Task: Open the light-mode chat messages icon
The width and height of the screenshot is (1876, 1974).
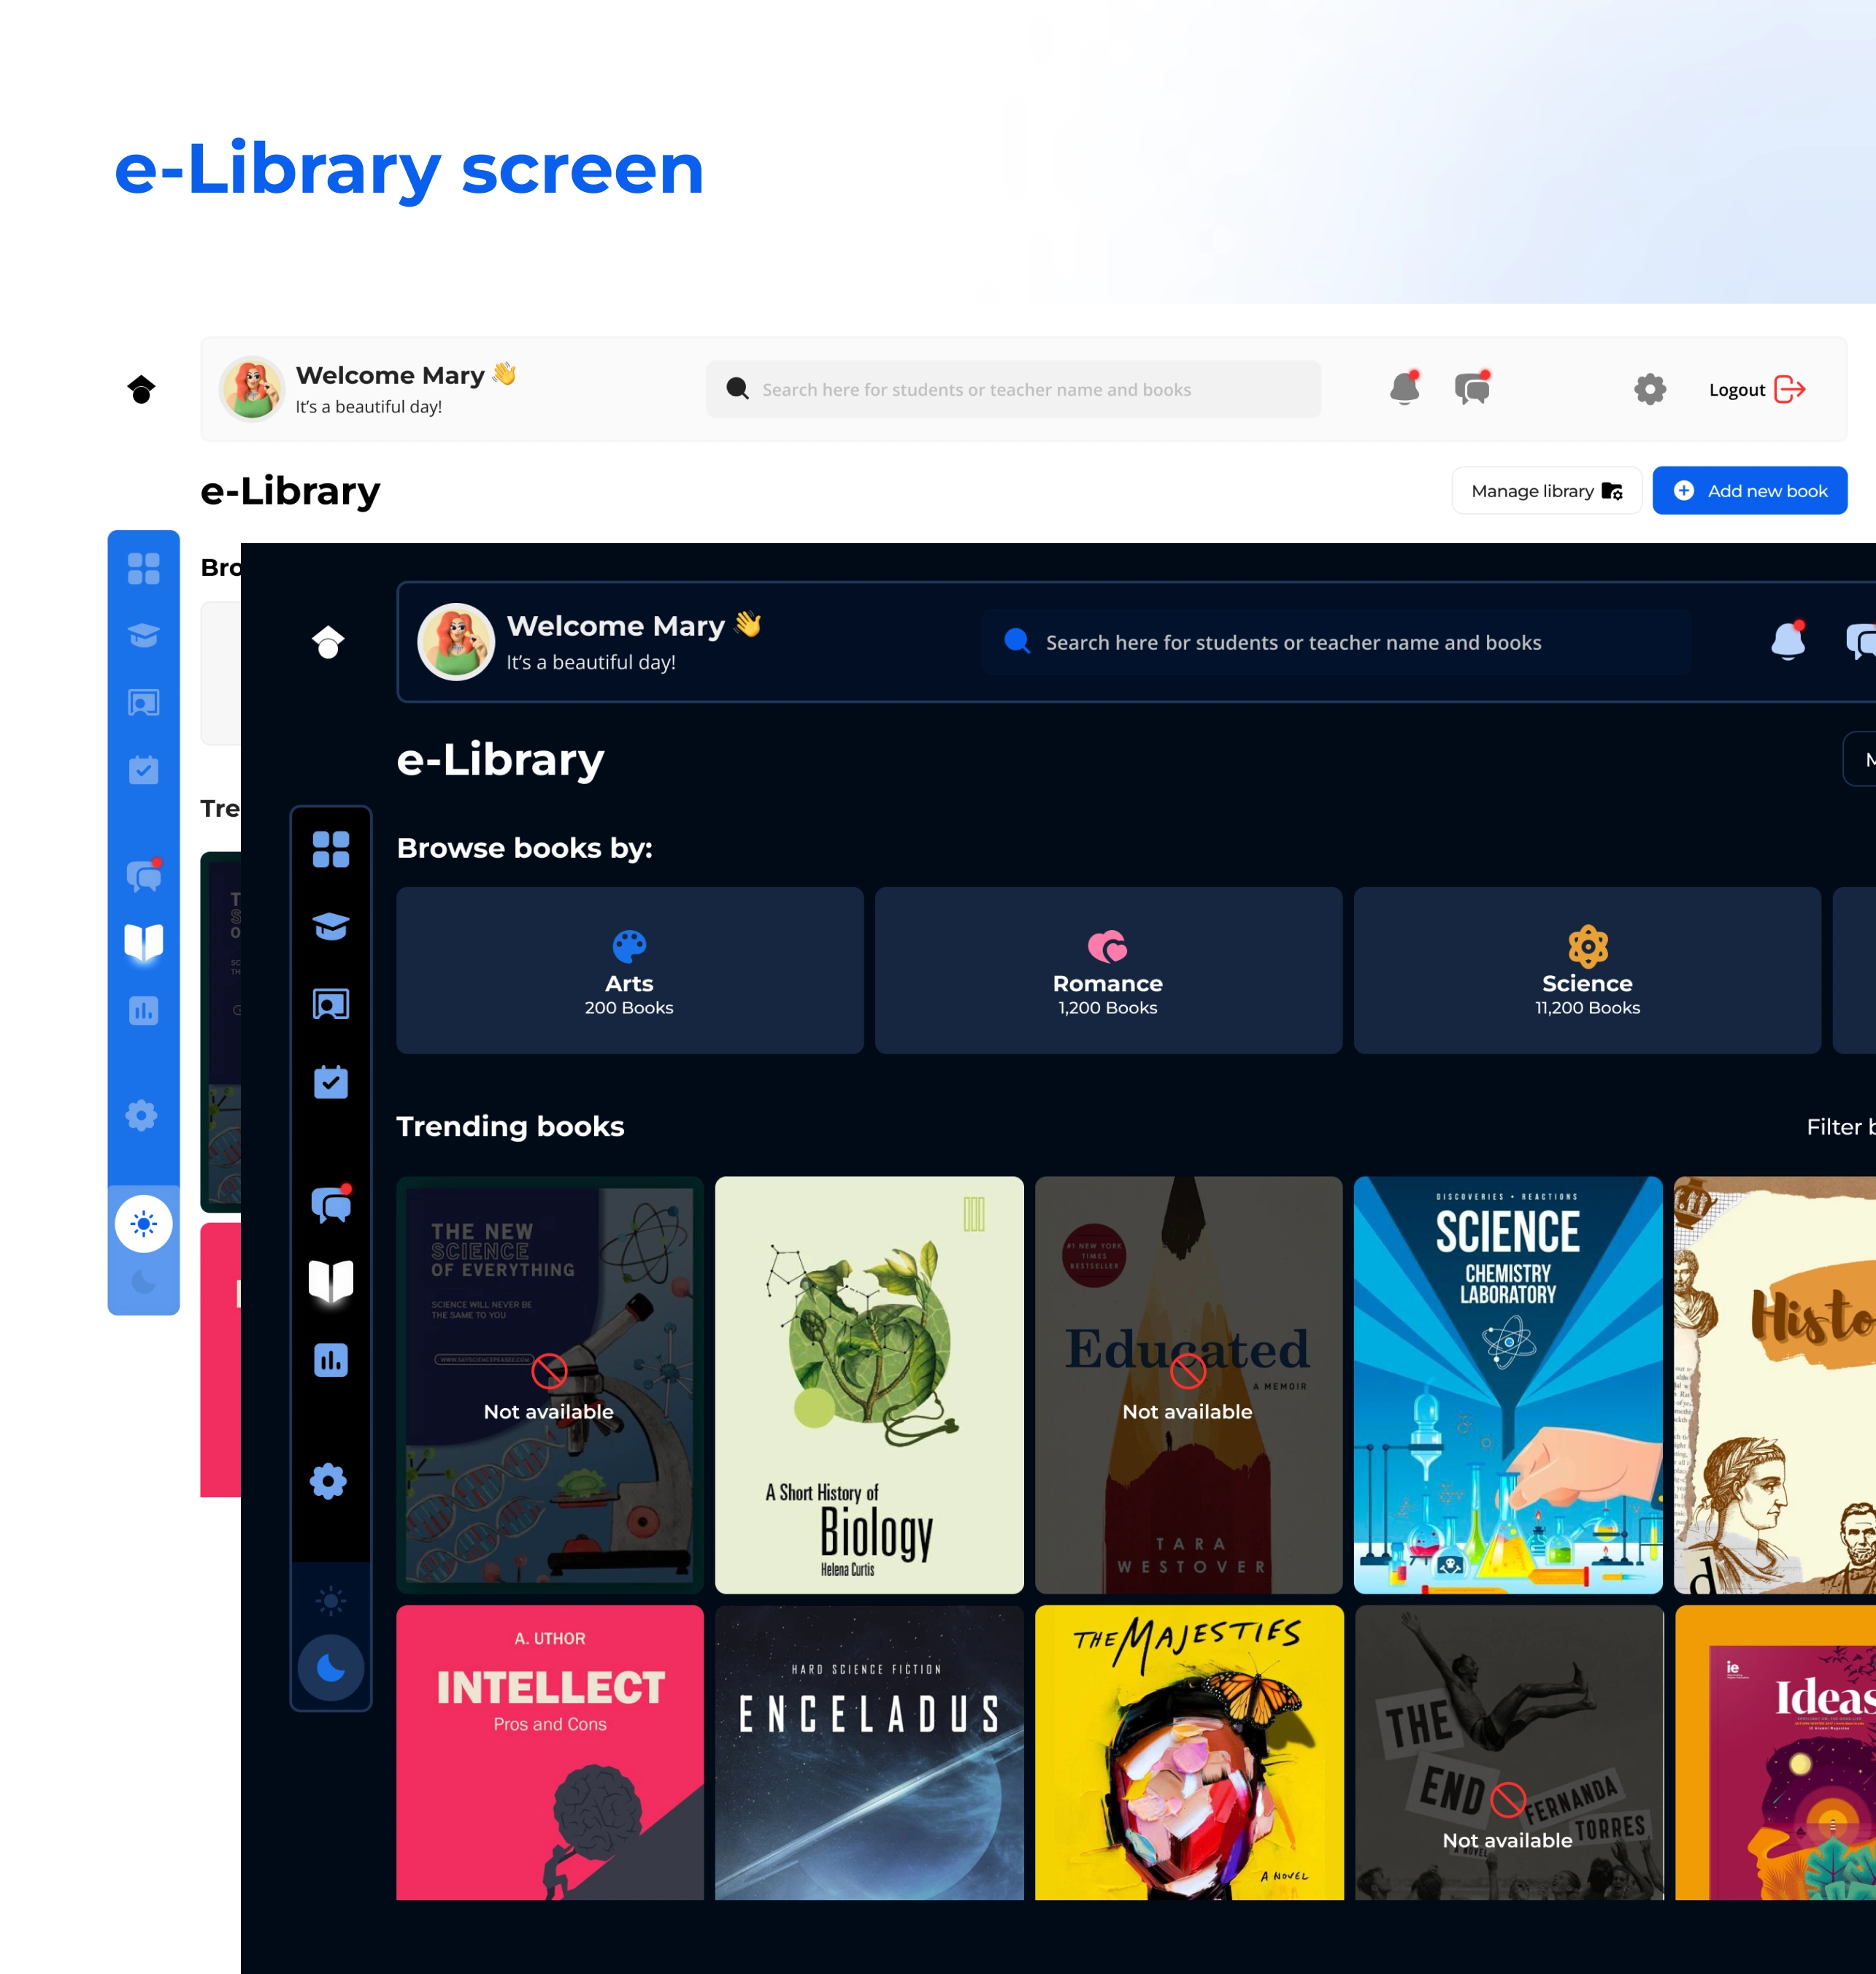Action: 1472,388
